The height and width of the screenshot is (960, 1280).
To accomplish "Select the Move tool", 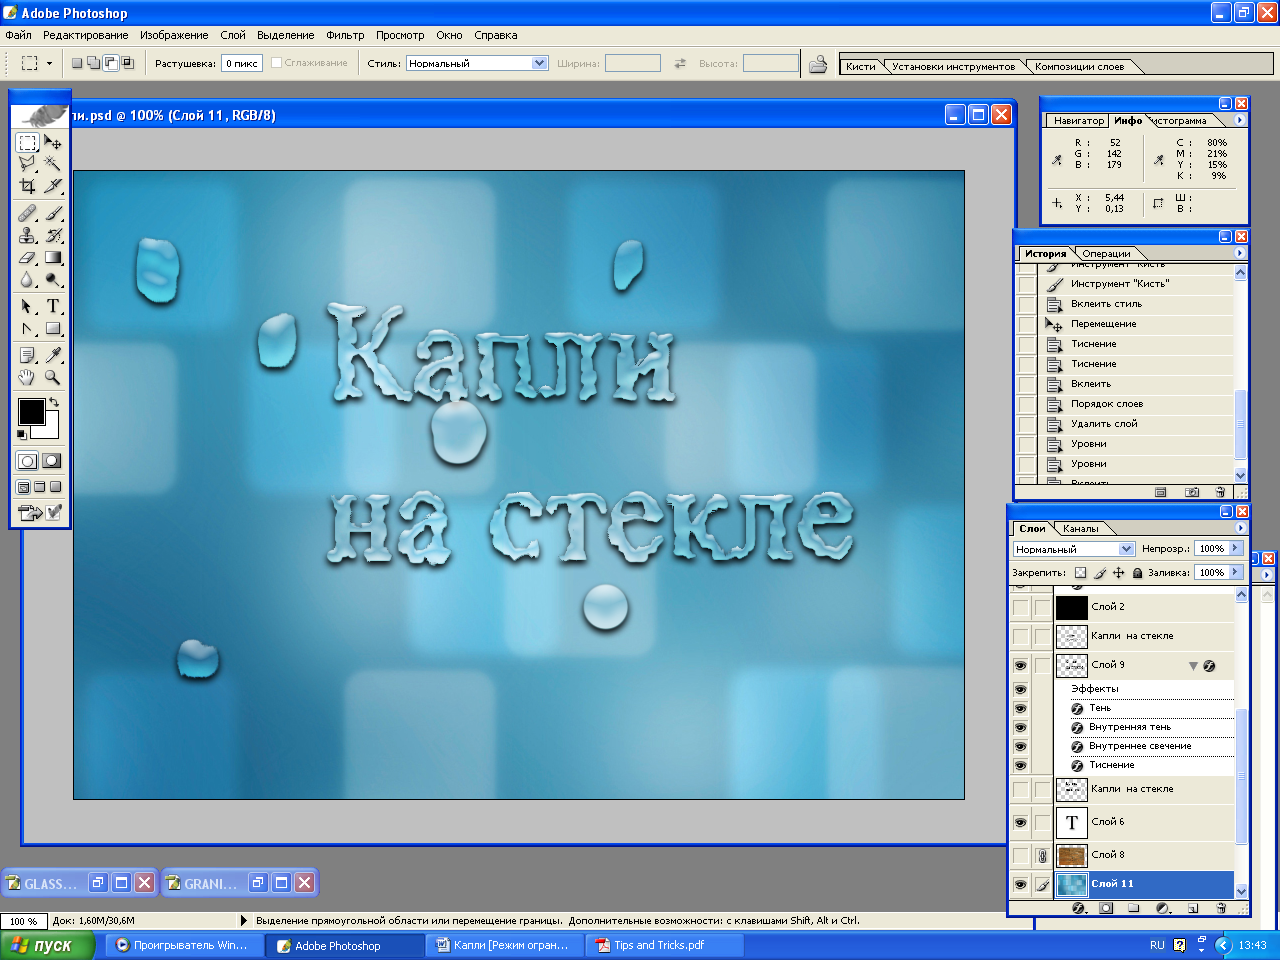I will click(53, 143).
